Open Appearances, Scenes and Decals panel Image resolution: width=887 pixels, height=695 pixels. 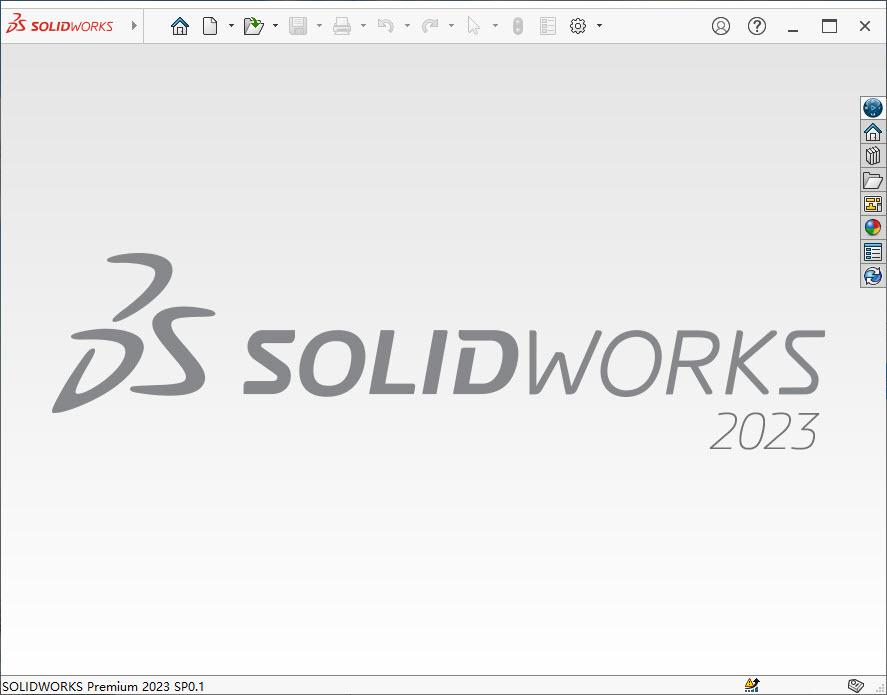point(872,227)
